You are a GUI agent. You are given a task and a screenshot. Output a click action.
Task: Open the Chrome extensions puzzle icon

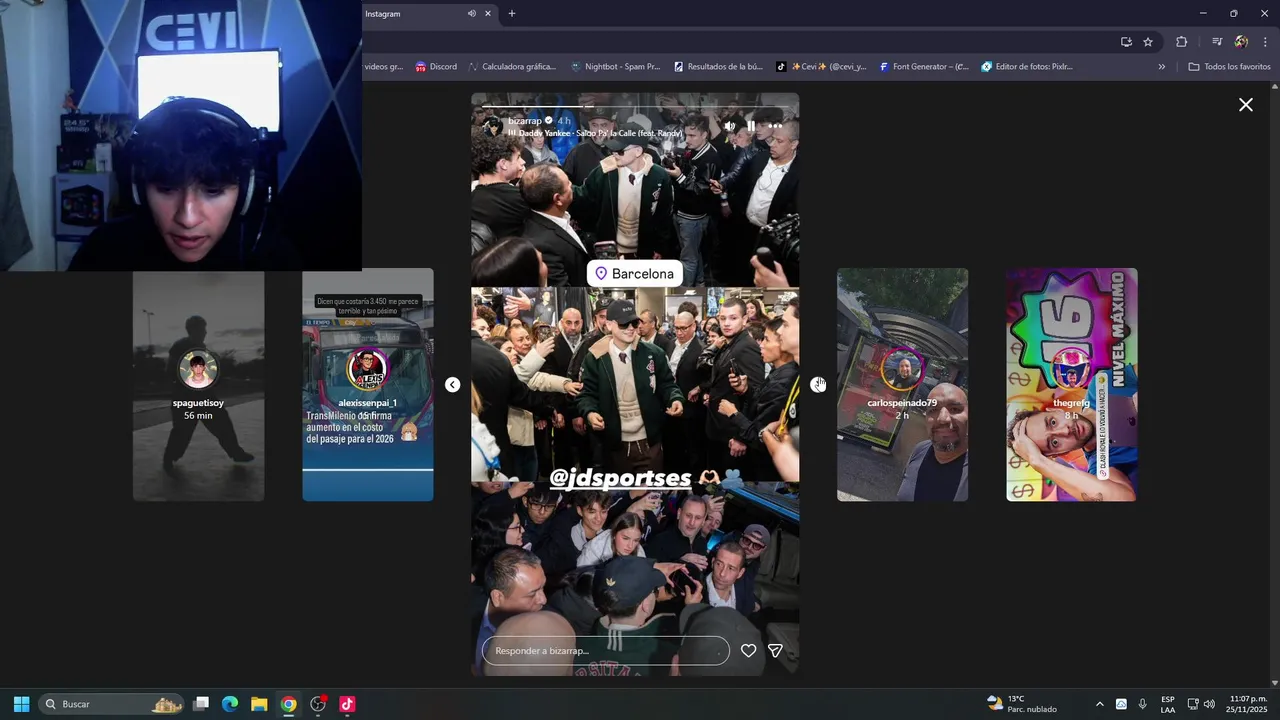coord(1182,42)
